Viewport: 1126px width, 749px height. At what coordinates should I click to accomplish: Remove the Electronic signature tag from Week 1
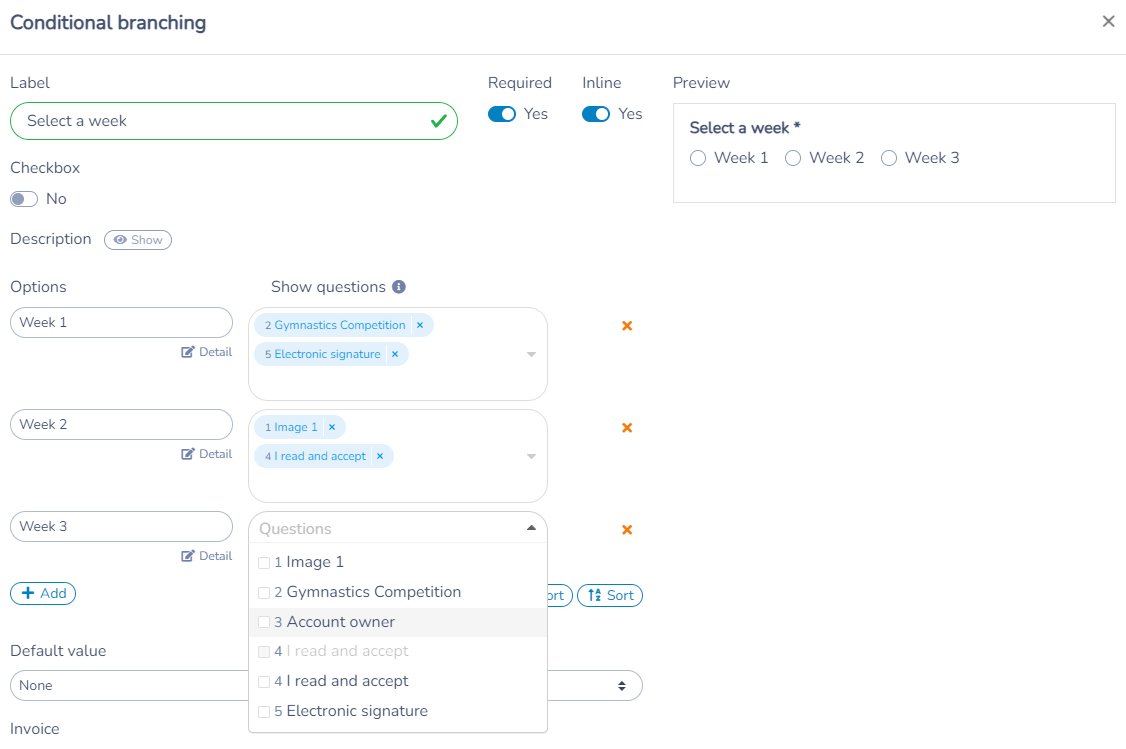(x=395, y=354)
